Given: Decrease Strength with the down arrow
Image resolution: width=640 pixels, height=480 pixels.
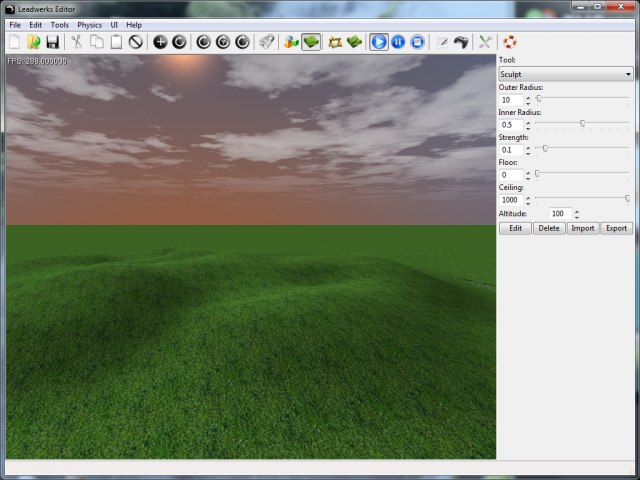Looking at the screenshot, I should coord(528,153).
